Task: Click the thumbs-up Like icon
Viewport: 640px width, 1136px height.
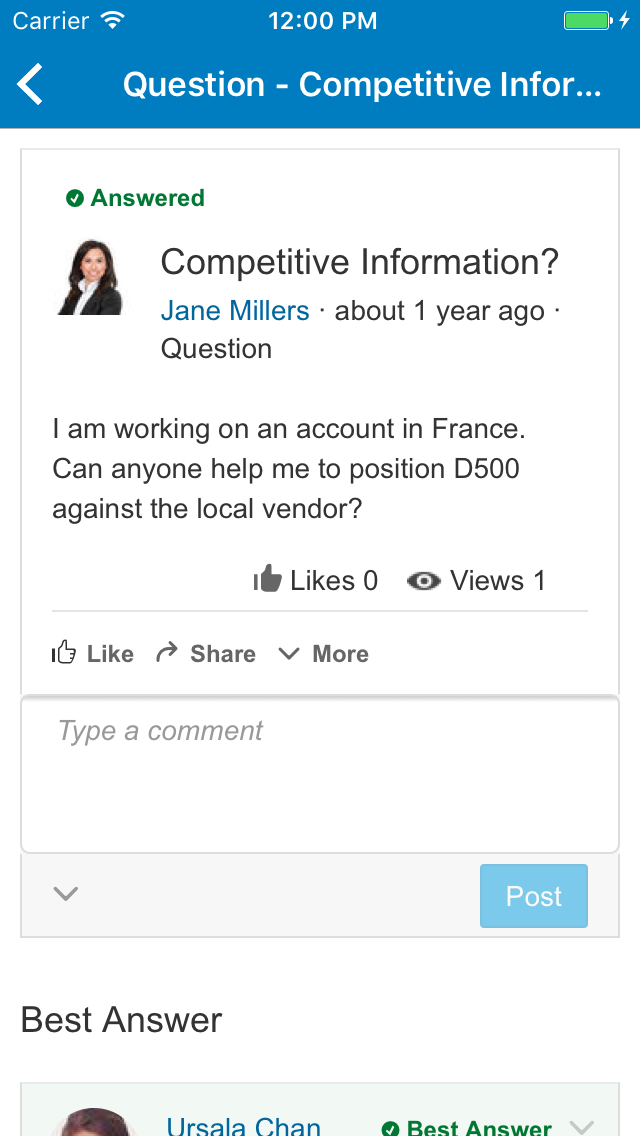Action: pos(64,654)
